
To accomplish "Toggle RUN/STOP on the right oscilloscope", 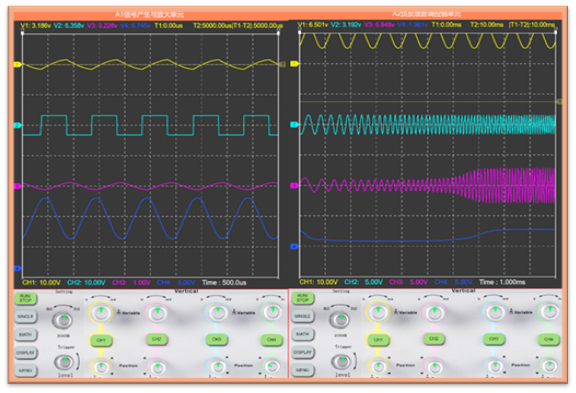I will [302, 298].
